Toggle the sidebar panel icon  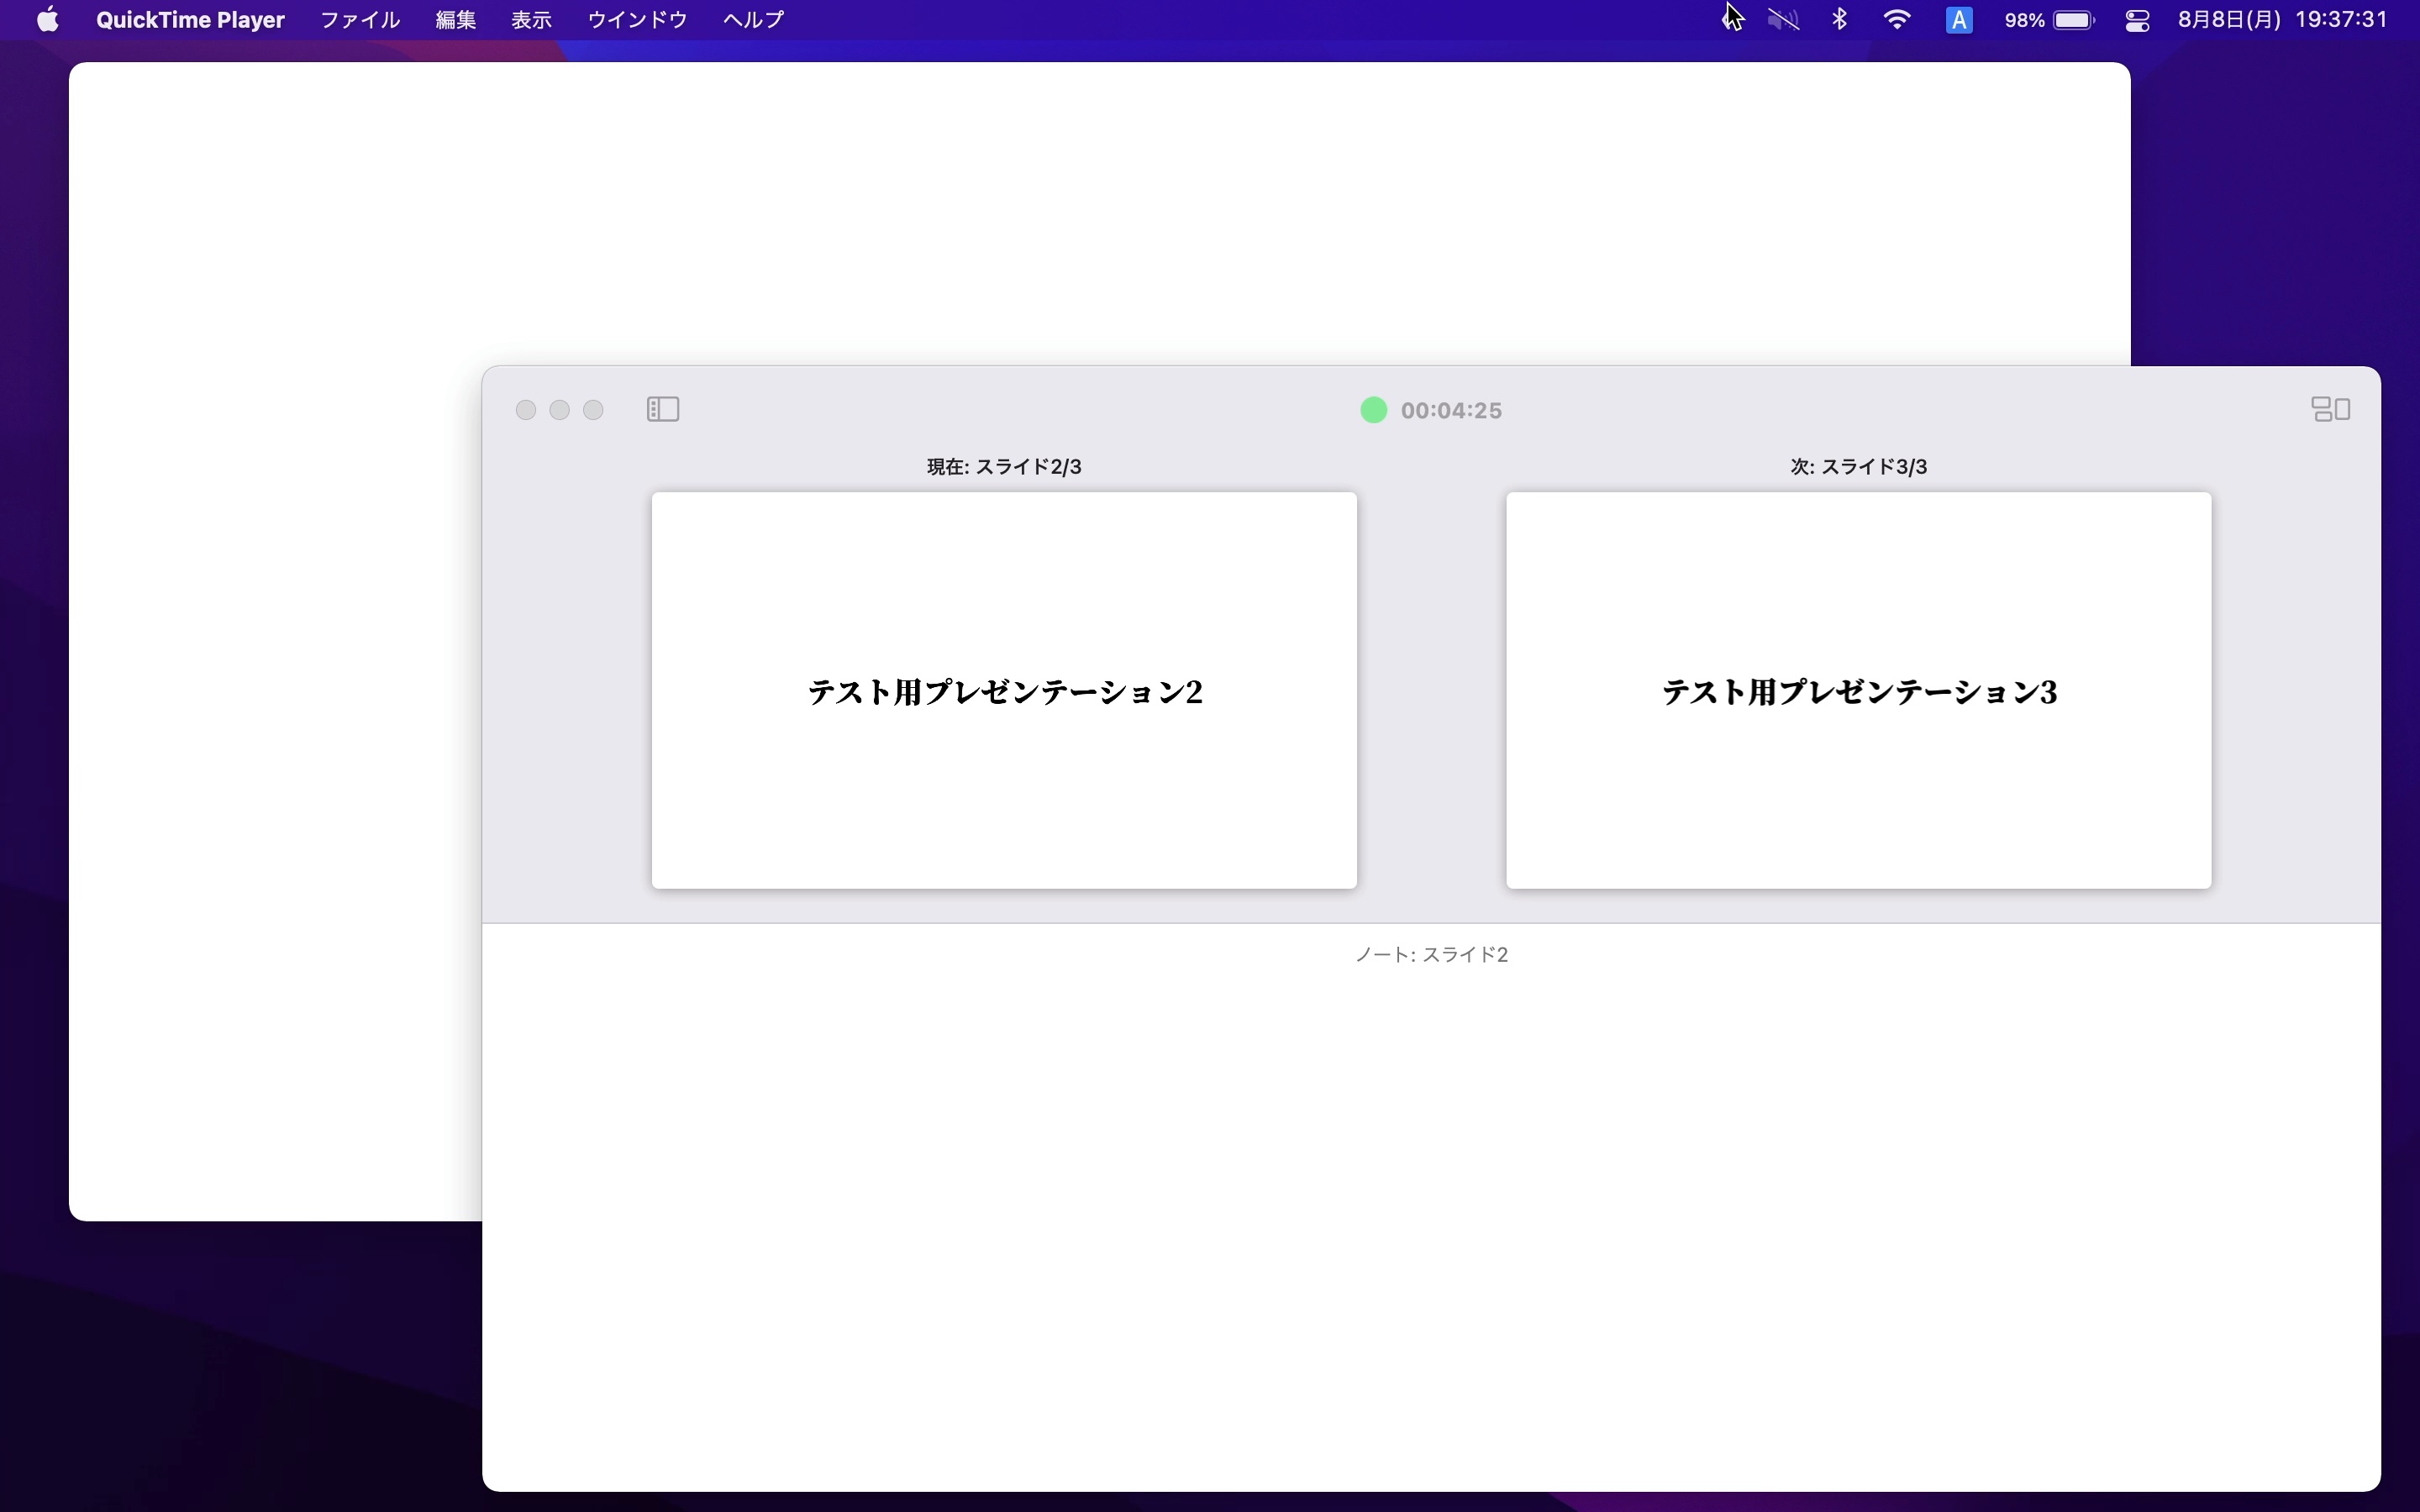click(x=662, y=409)
